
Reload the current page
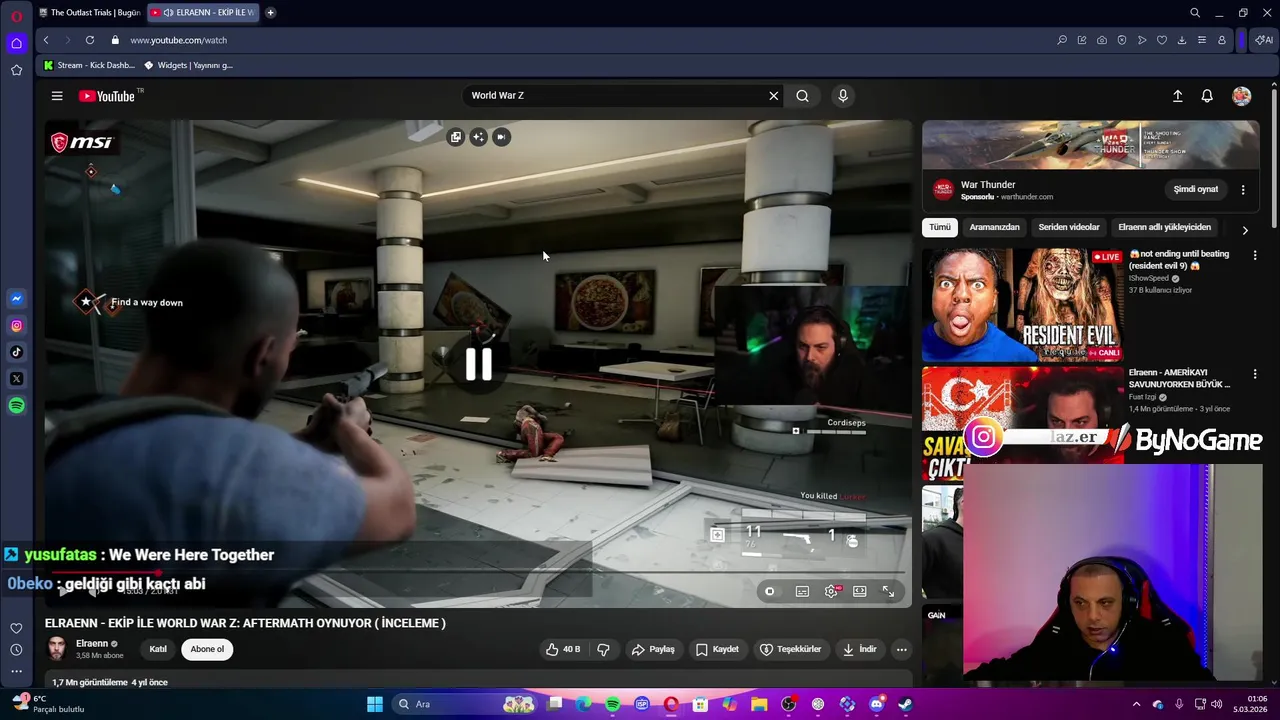(90, 40)
